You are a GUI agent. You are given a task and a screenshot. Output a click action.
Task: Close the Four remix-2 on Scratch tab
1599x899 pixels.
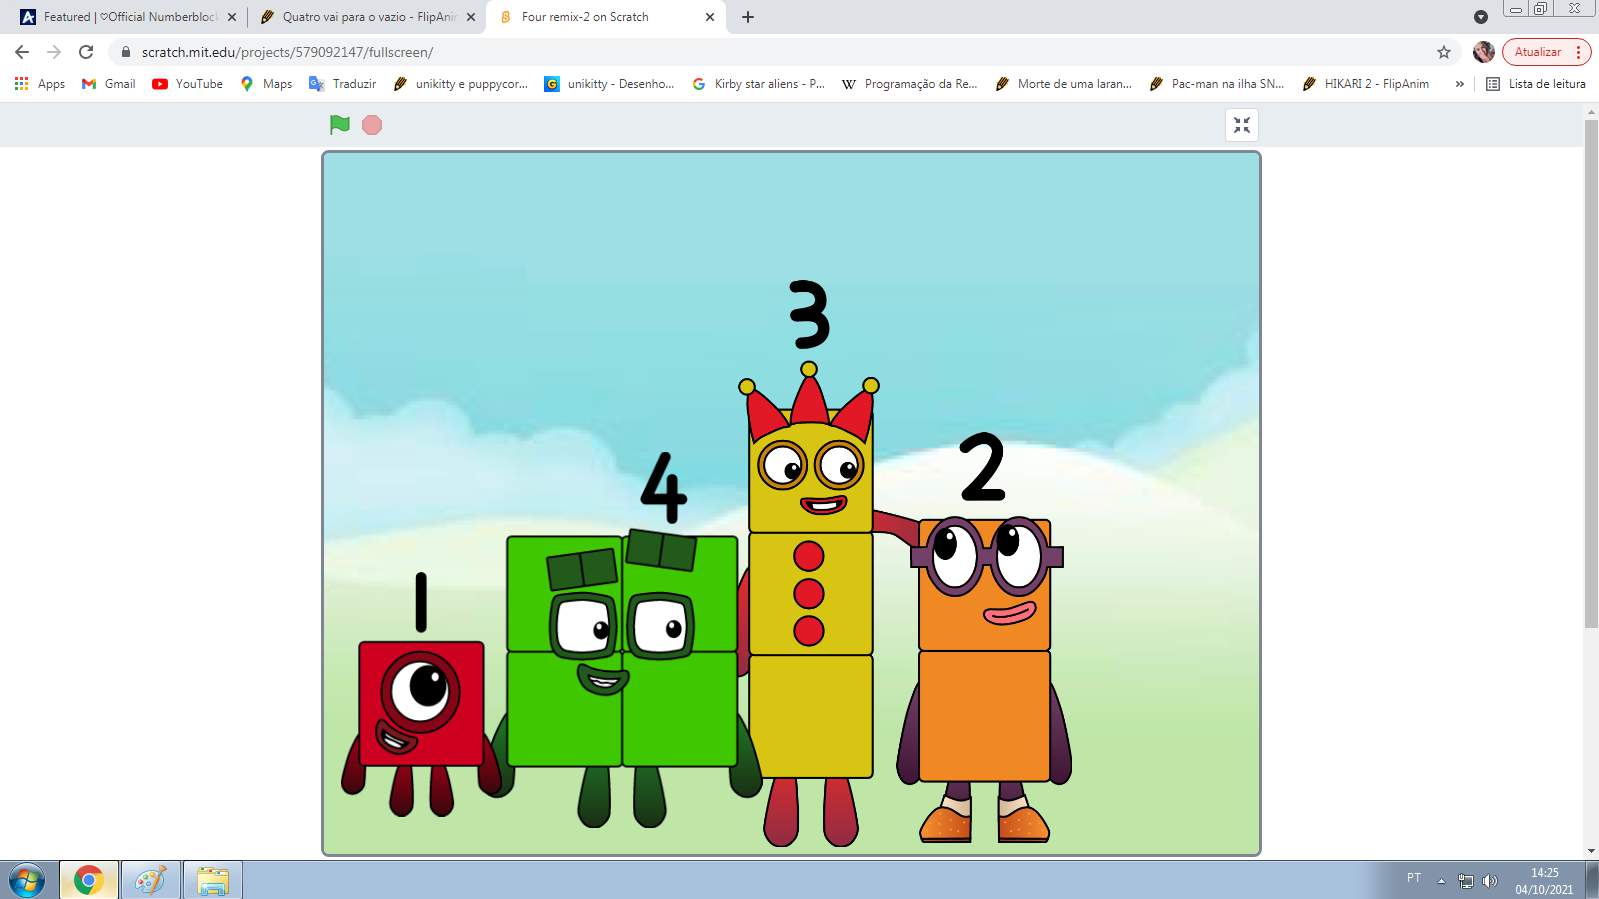pyautogui.click(x=710, y=17)
